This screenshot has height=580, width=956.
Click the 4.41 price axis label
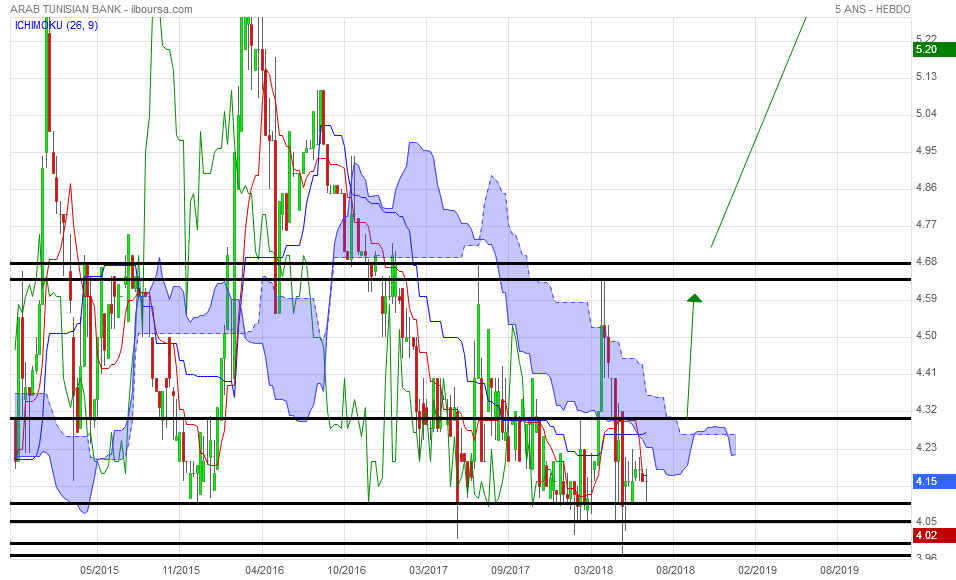tap(927, 373)
